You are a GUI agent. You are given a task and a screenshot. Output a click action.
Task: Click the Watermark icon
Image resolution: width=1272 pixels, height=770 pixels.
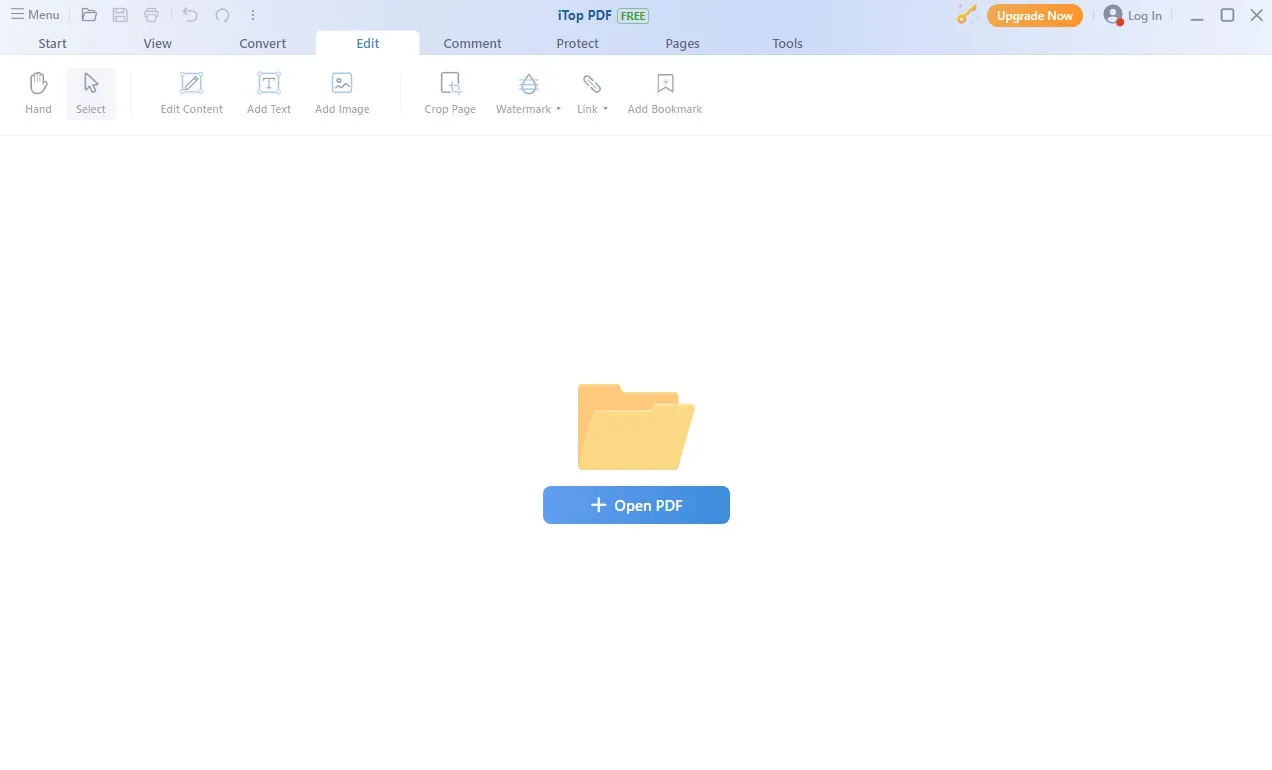[529, 84]
